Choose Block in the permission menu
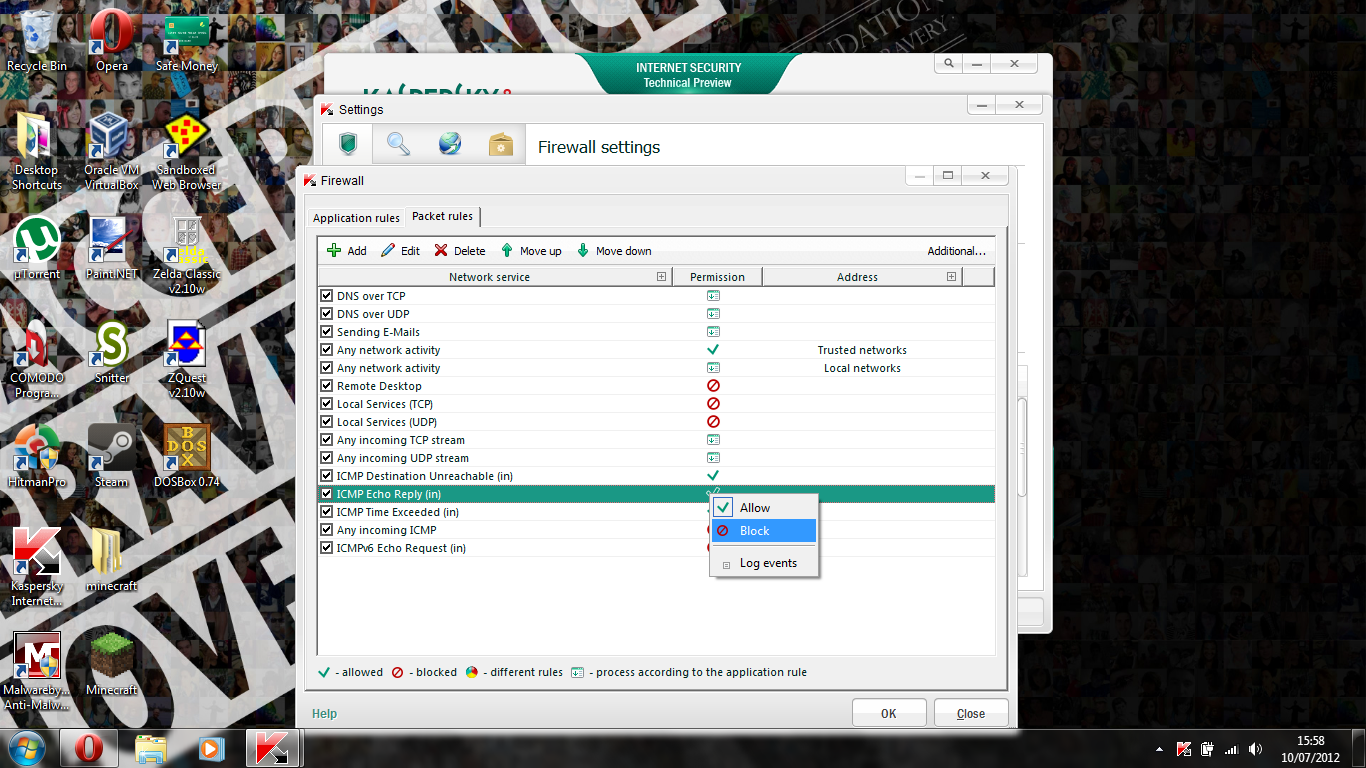Image resolution: width=1366 pixels, height=768 pixels. (764, 531)
